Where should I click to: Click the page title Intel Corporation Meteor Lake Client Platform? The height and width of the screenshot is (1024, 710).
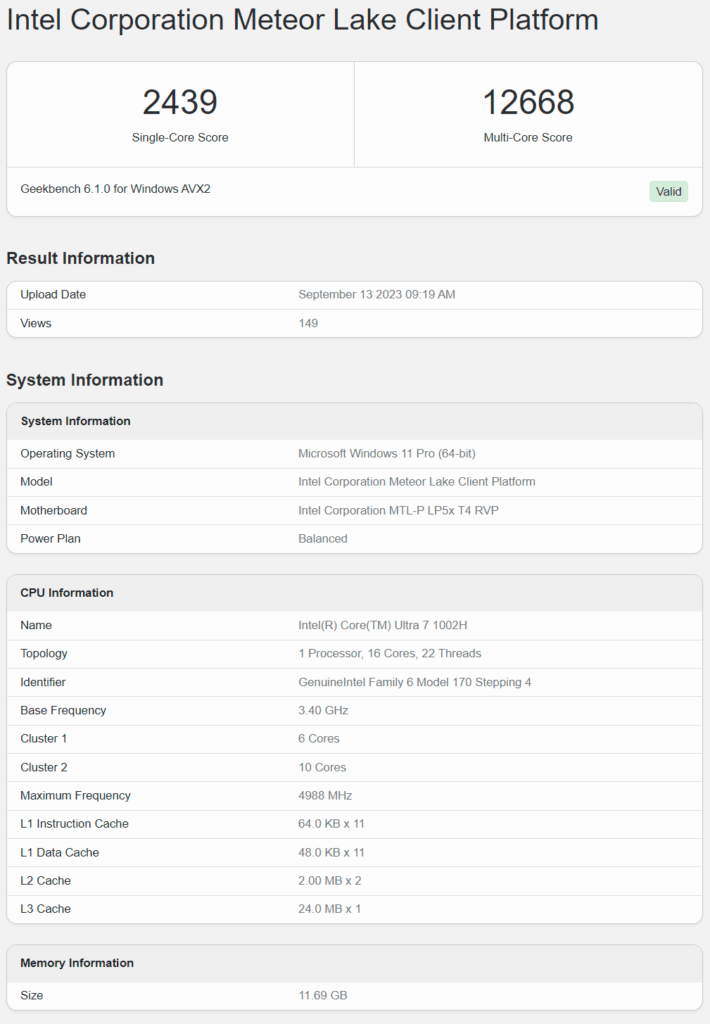(302, 20)
